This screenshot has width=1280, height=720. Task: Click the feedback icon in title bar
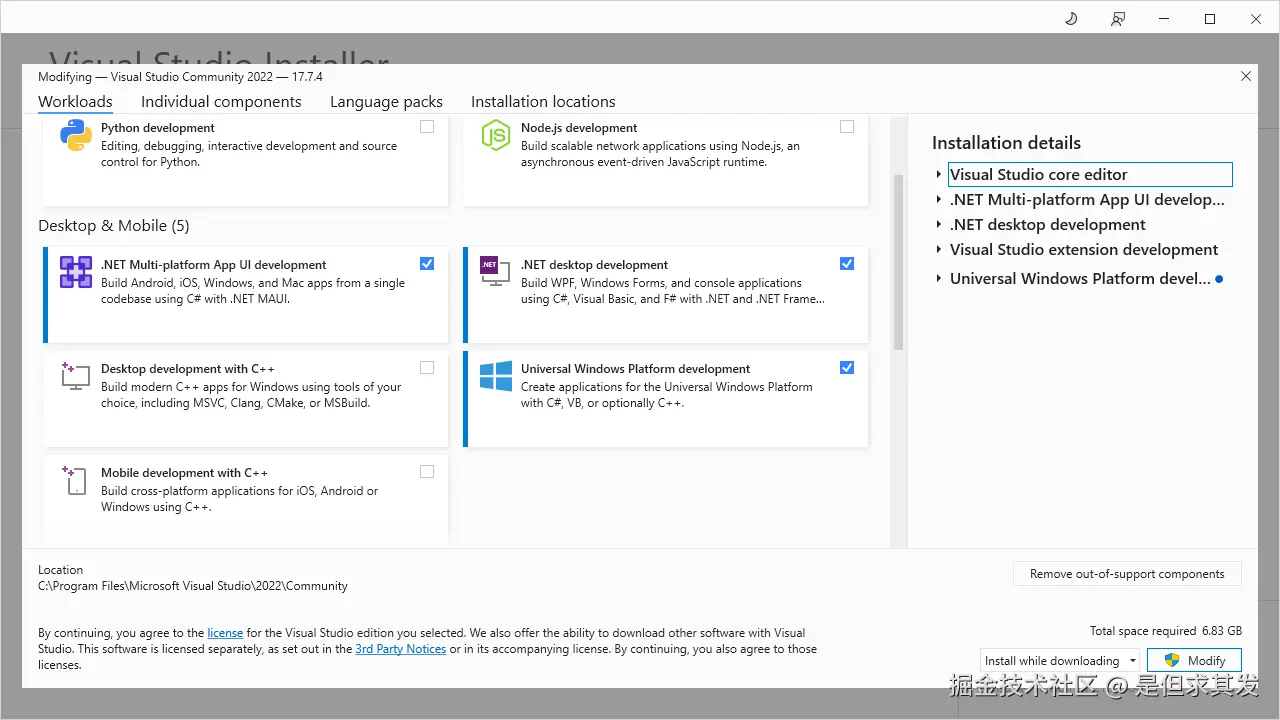[1118, 18]
